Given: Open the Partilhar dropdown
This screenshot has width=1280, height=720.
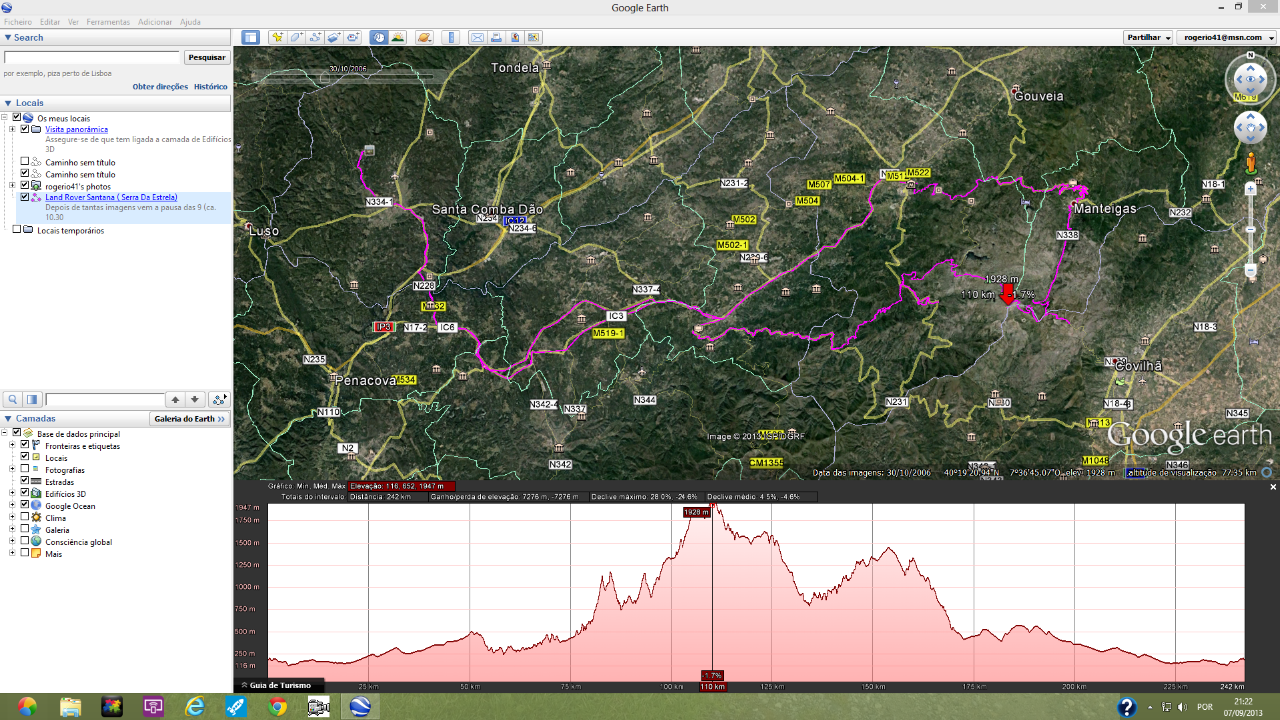Looking at the screenshot, I should point(1148,38).
